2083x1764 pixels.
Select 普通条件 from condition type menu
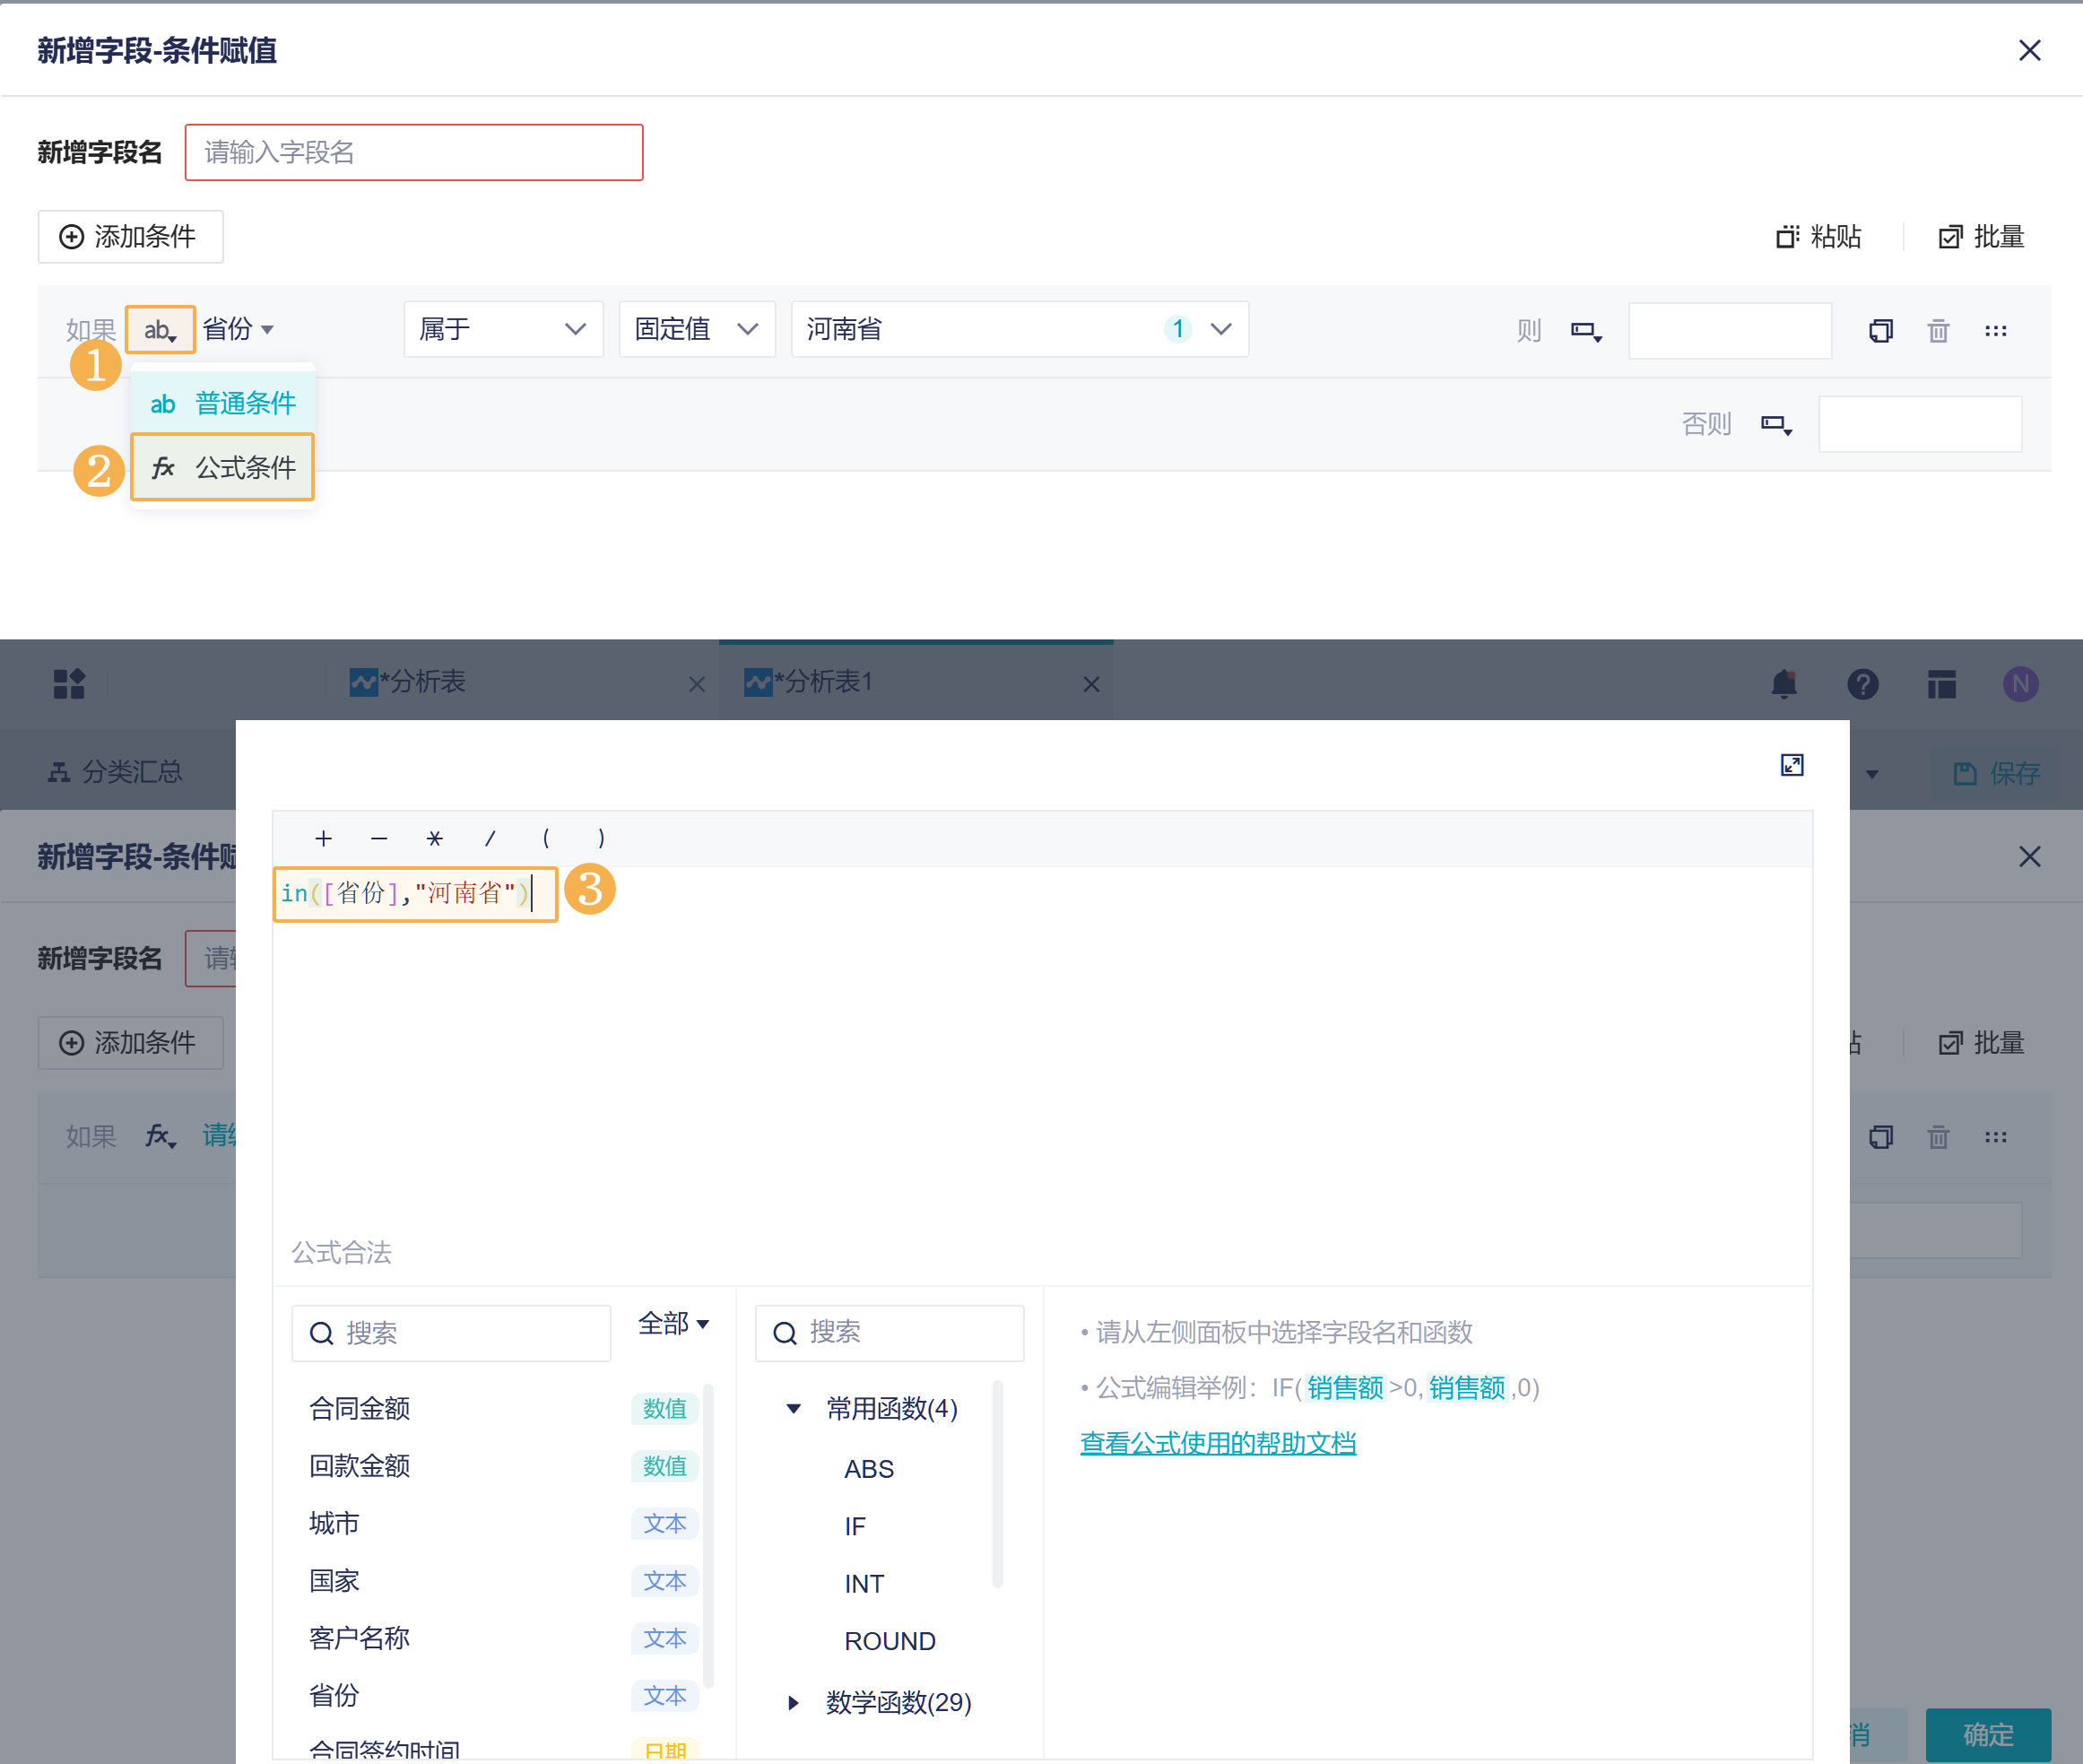tap(223, 403)
